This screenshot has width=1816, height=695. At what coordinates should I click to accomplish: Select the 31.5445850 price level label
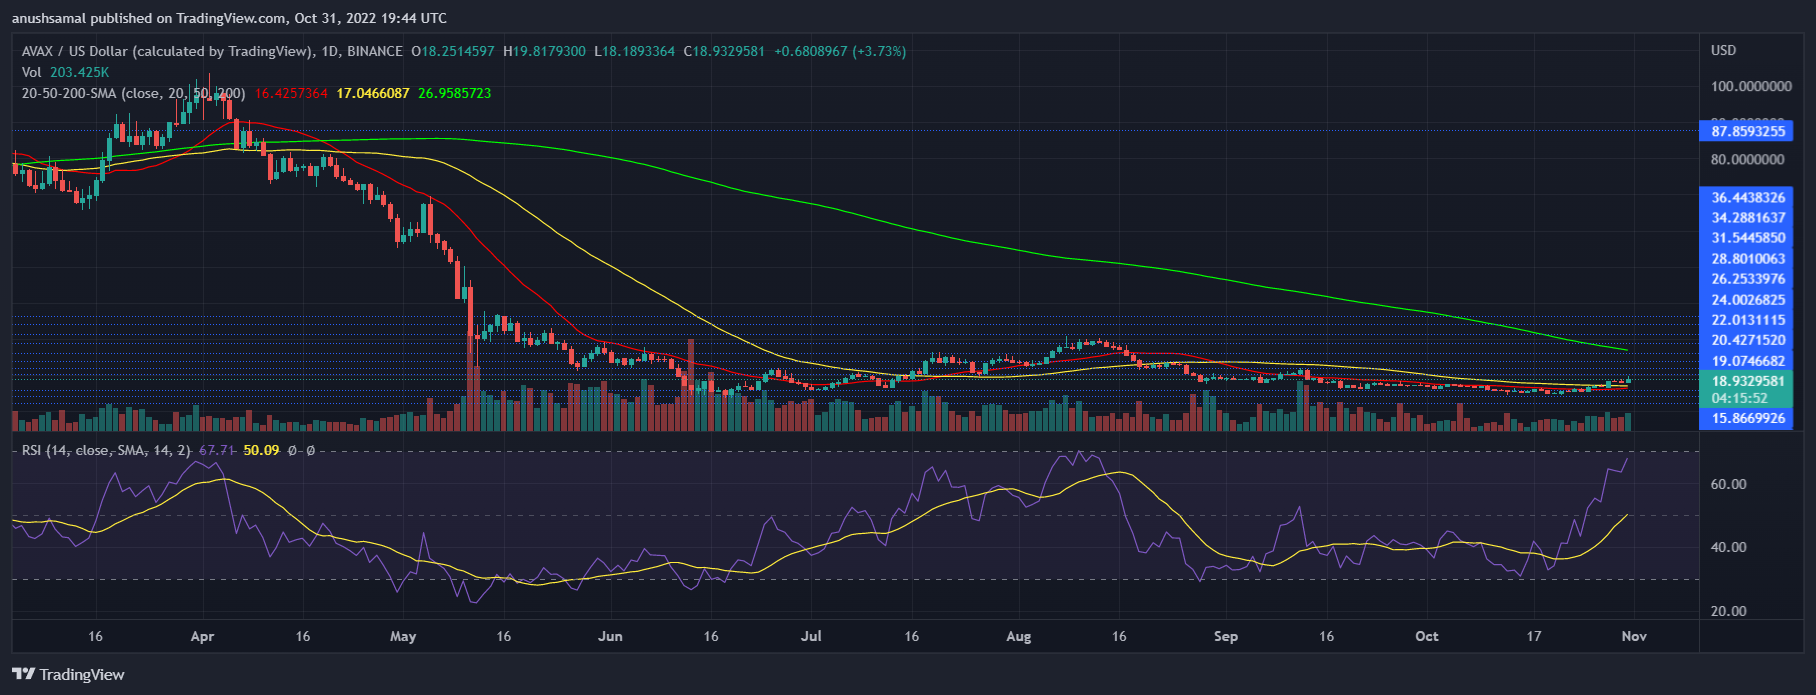[1748, 238]
